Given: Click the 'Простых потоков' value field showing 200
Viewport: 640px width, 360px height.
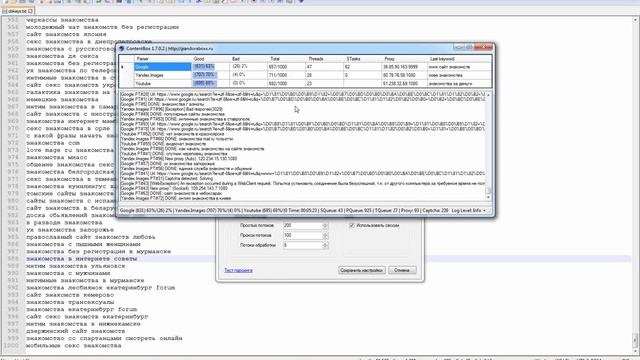Looking at the screenshot, I should pyautogui.click(x=303, y=225).
